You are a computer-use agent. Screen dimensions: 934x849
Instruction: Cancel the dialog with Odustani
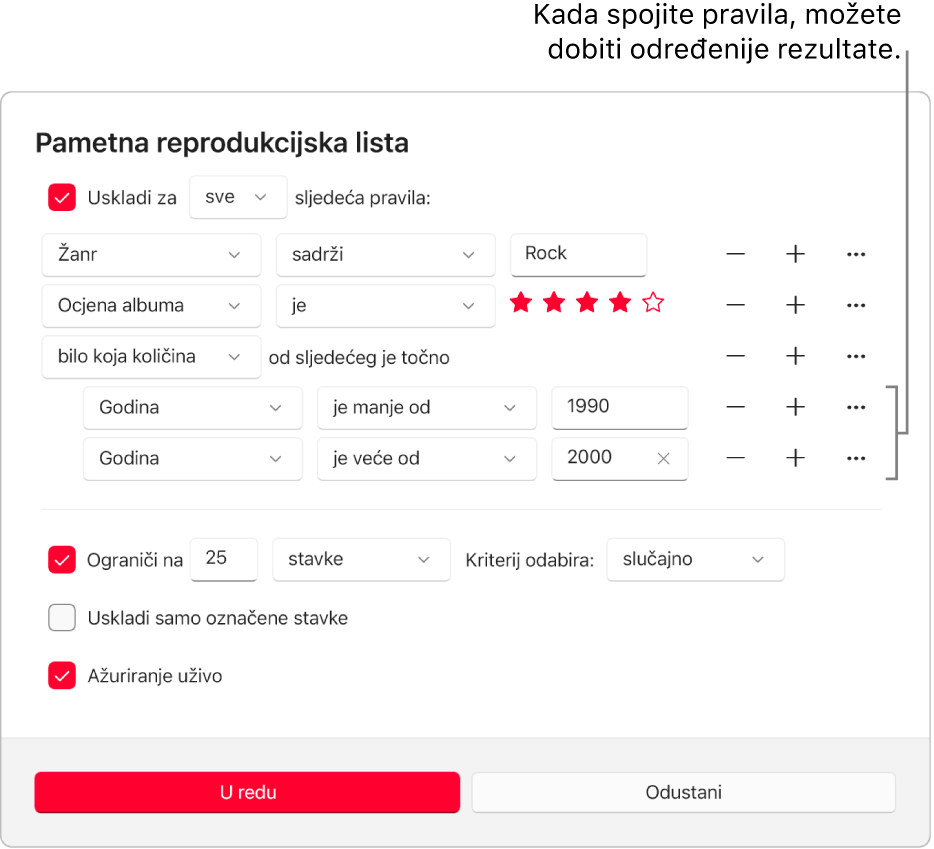tap(683, 792)
